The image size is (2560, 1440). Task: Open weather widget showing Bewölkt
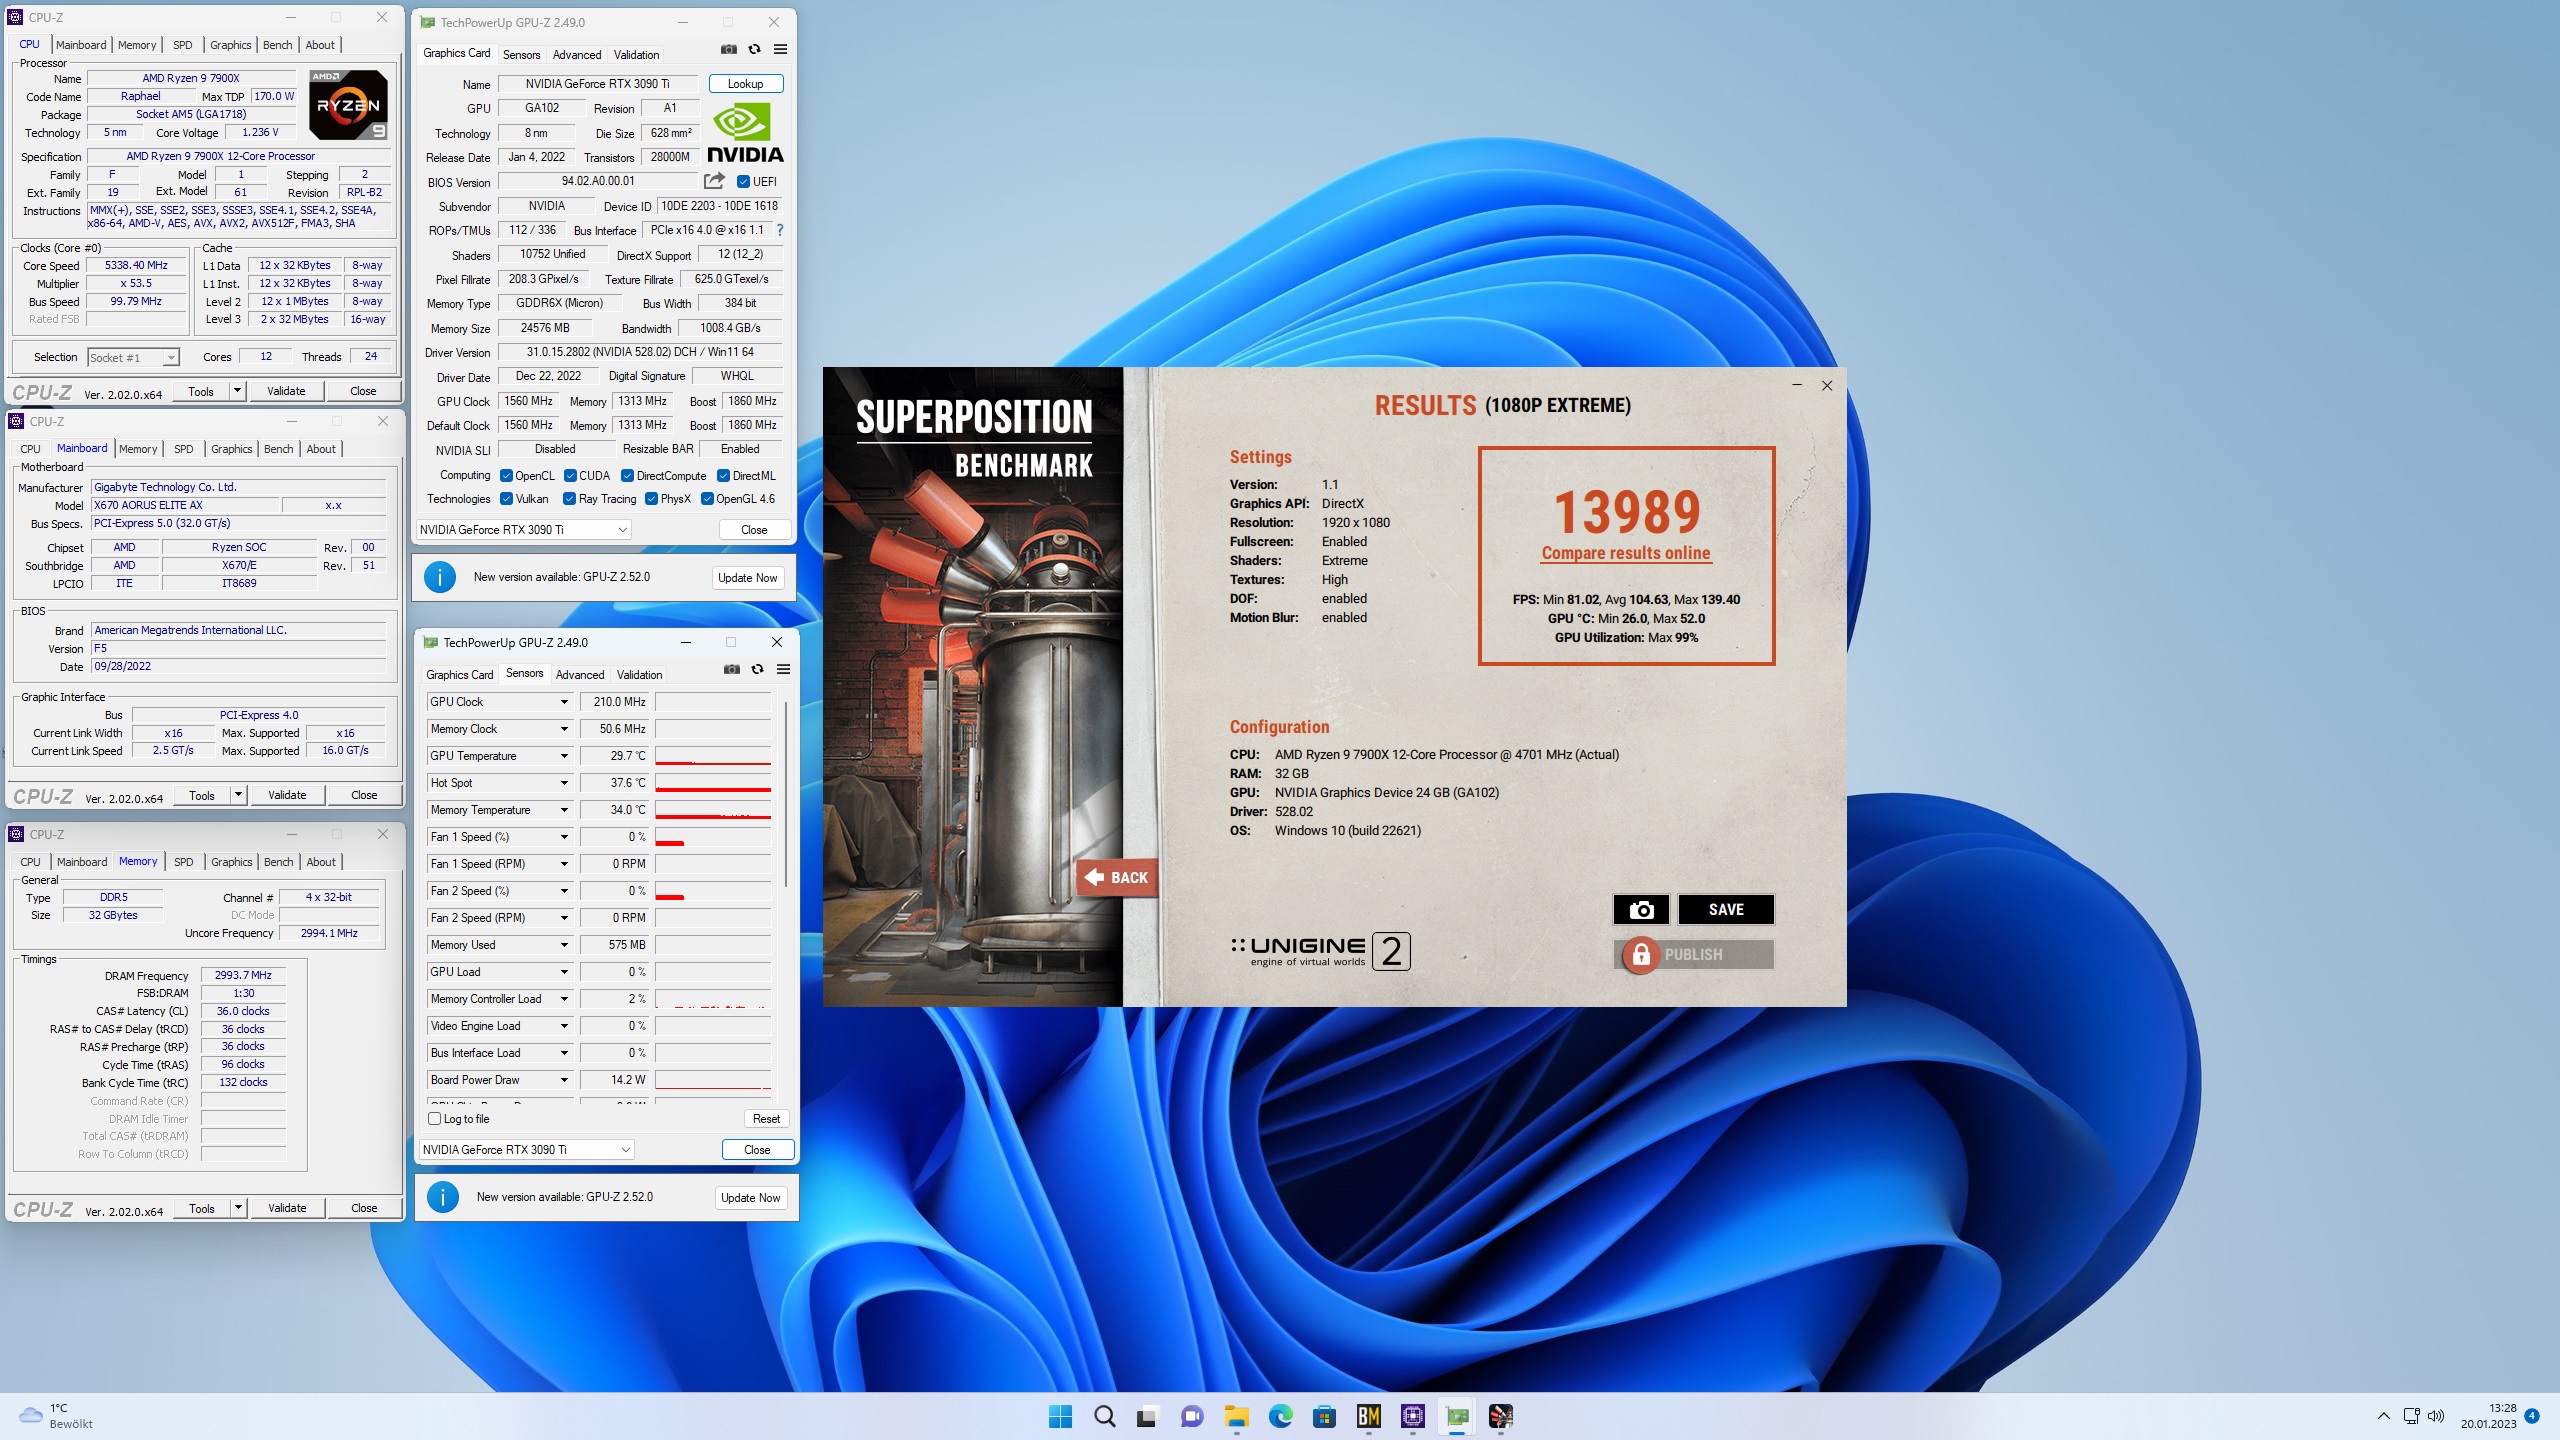58,1416
